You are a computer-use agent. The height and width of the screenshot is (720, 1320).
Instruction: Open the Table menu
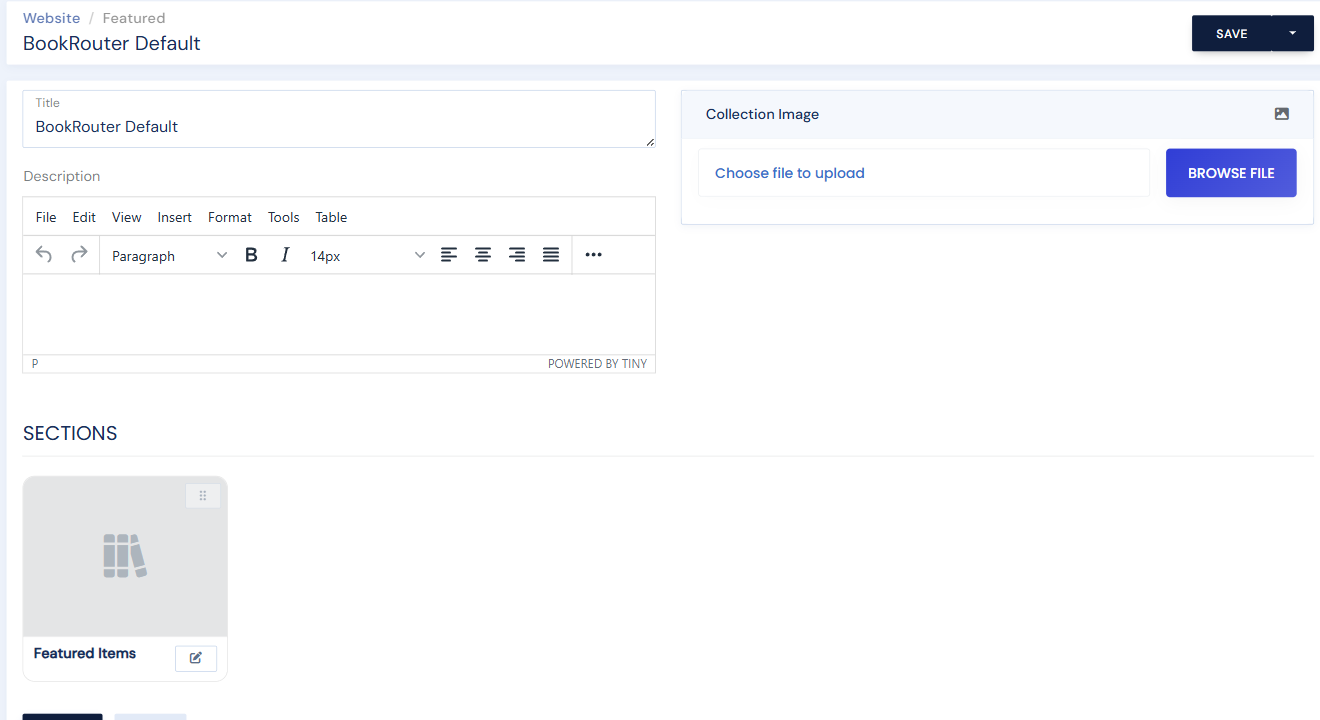(331, 217)
